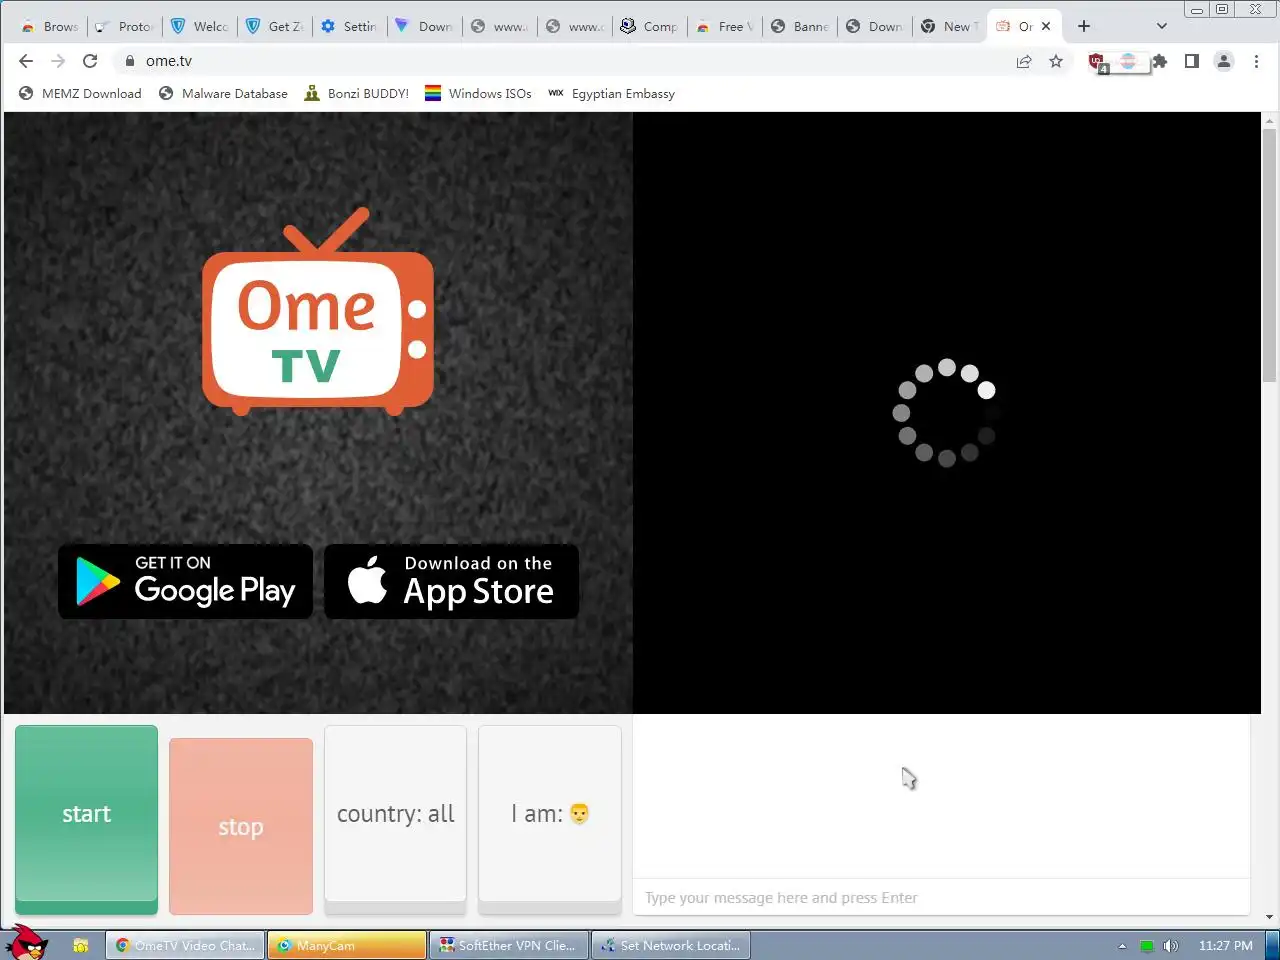This screenshot has height=960, width=1280.
Task: Open a new tab with the plus button
Action: [1084, 26]
